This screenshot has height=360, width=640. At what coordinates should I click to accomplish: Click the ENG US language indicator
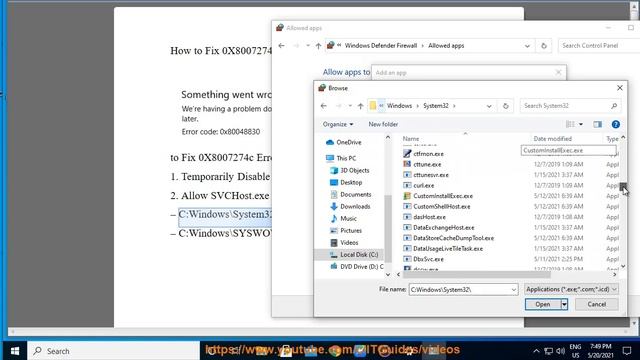tap(575, 351)
